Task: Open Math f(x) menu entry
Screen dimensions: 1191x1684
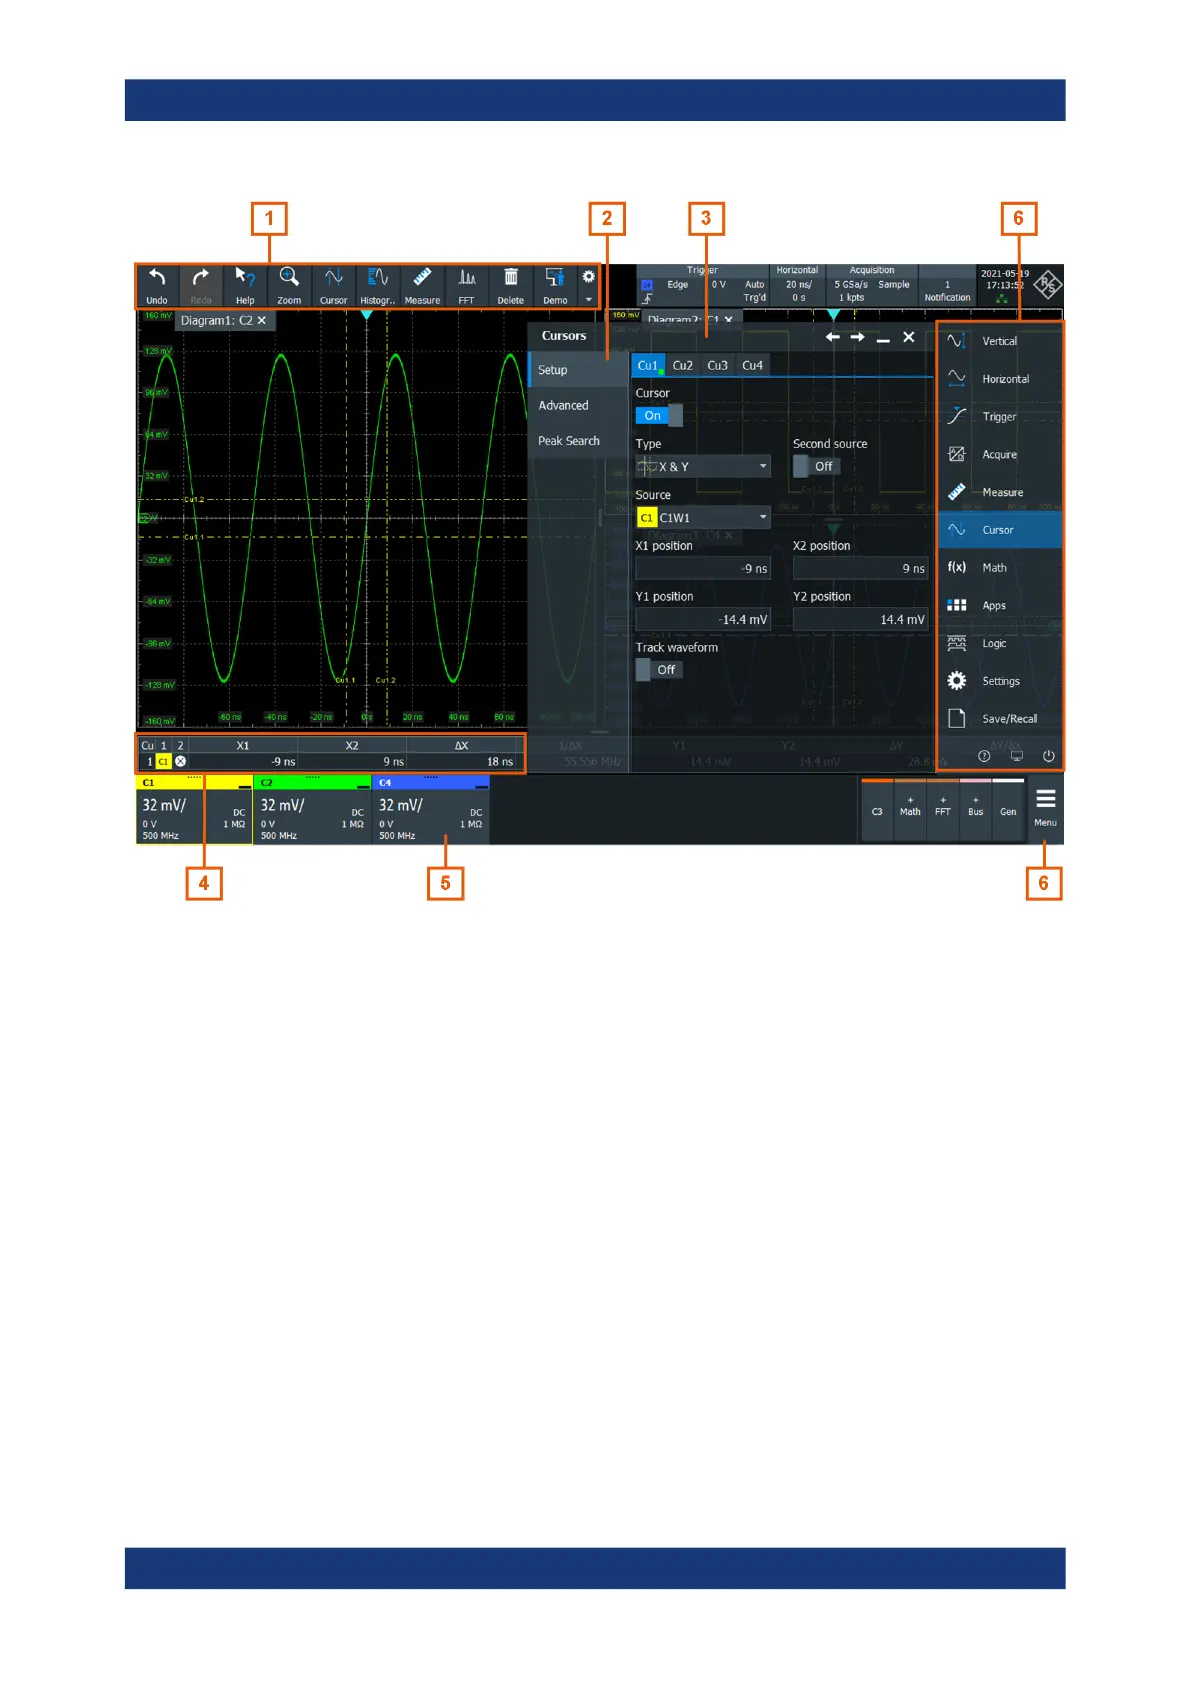Action: coord(1000,568)
